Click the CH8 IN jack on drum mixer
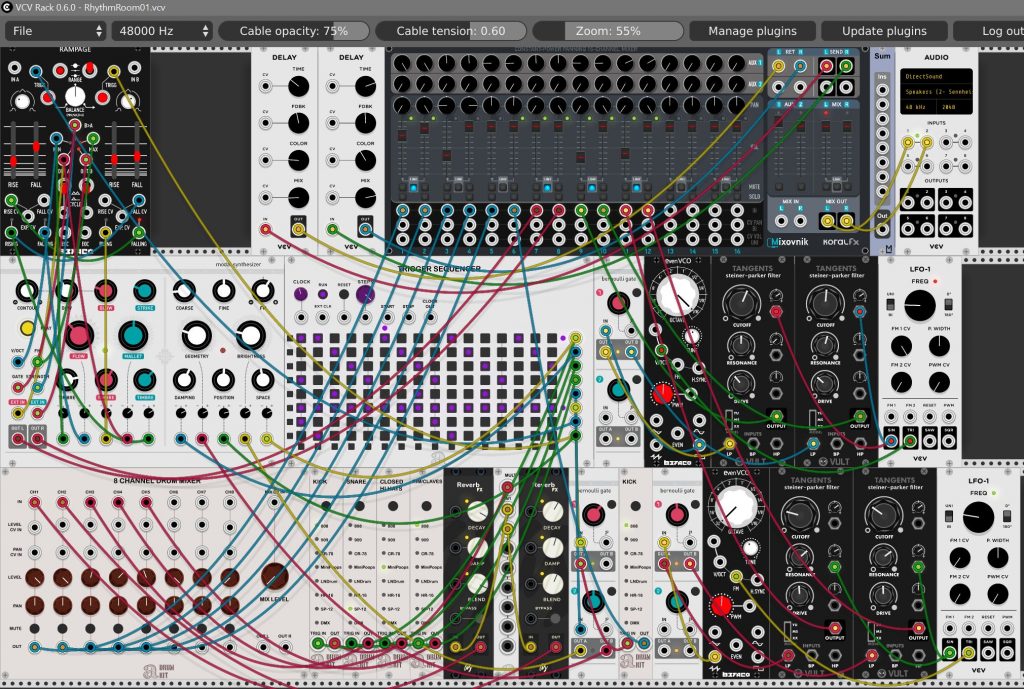 tap(229, 502)
